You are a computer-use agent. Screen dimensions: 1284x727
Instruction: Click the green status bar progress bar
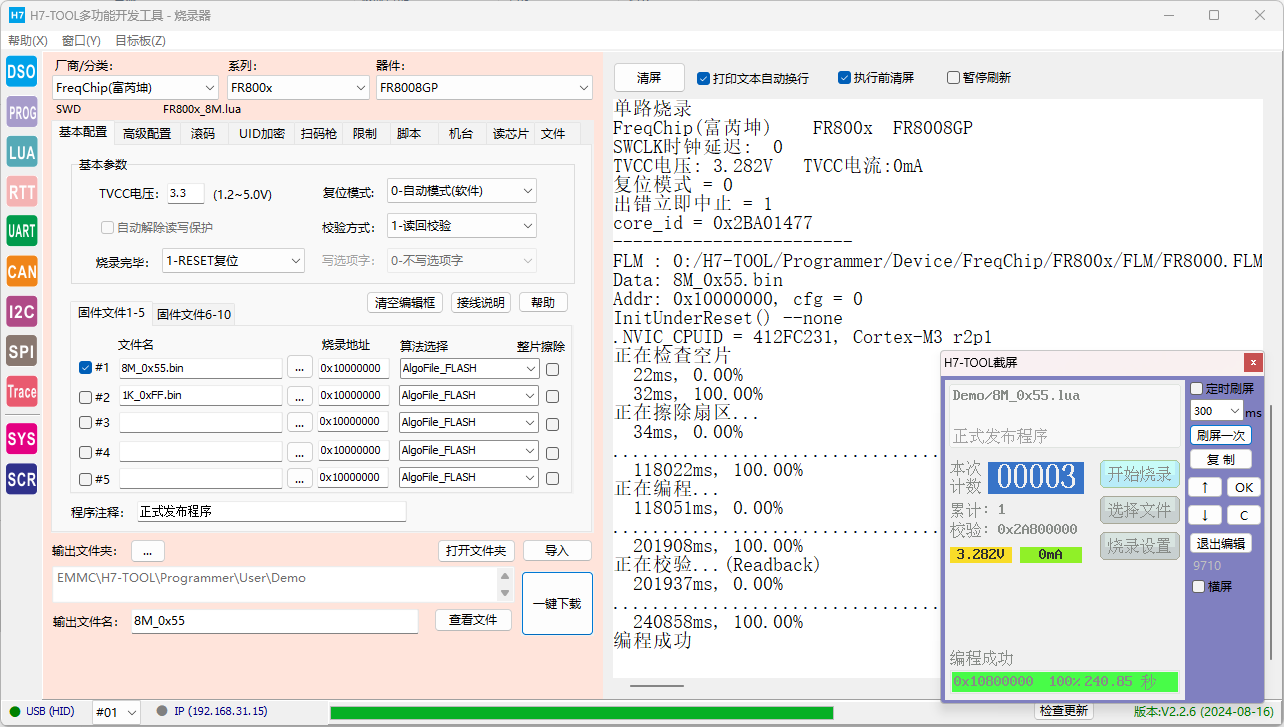tap(581, 713)
